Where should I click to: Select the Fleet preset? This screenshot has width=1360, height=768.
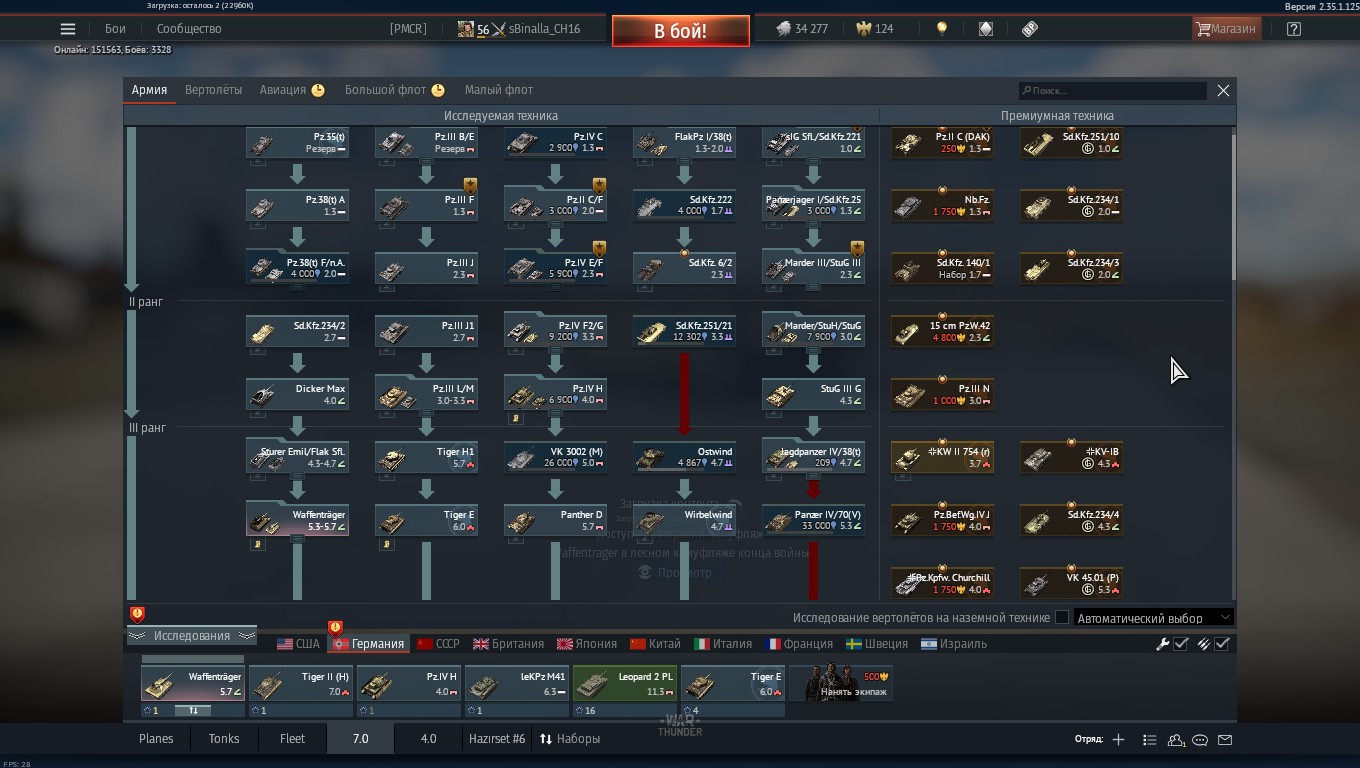(x=292, y=739)
